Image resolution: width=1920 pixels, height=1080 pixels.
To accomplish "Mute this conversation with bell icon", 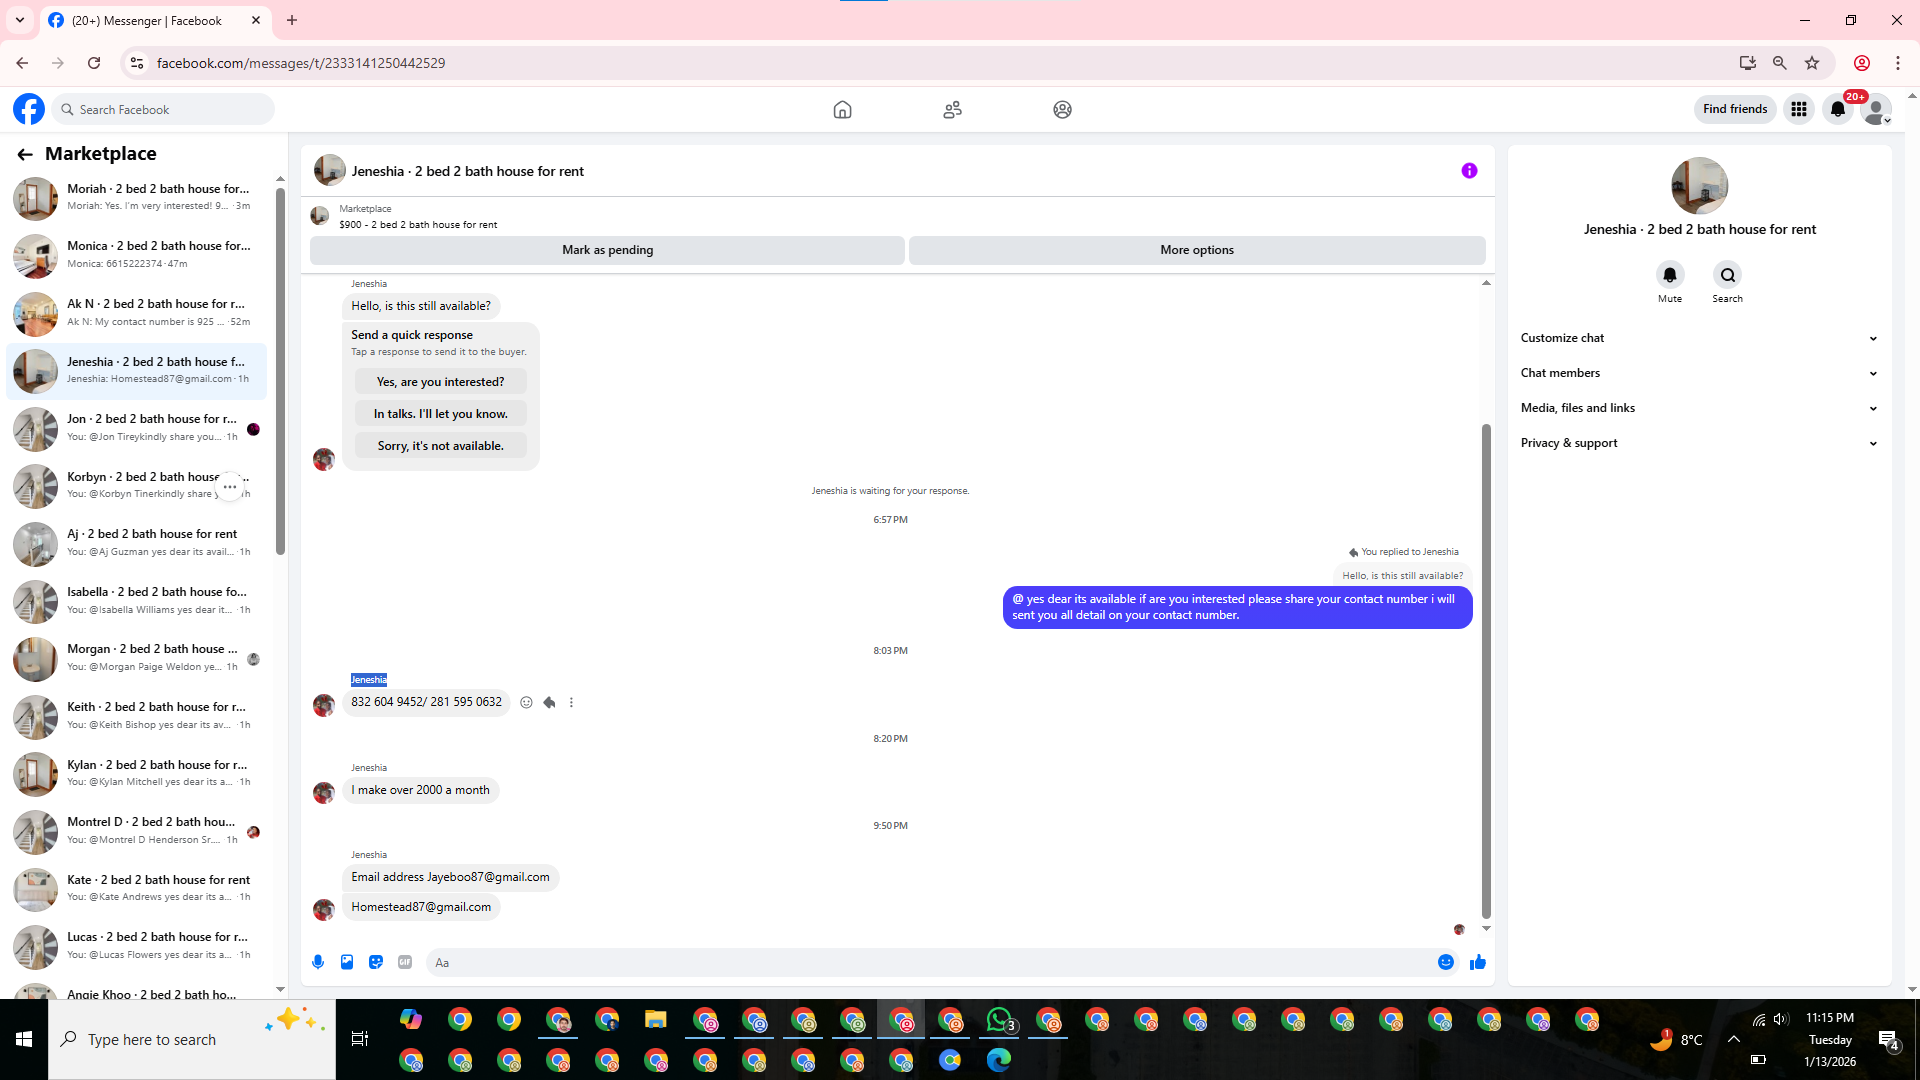I will [x=1670, y=275].
